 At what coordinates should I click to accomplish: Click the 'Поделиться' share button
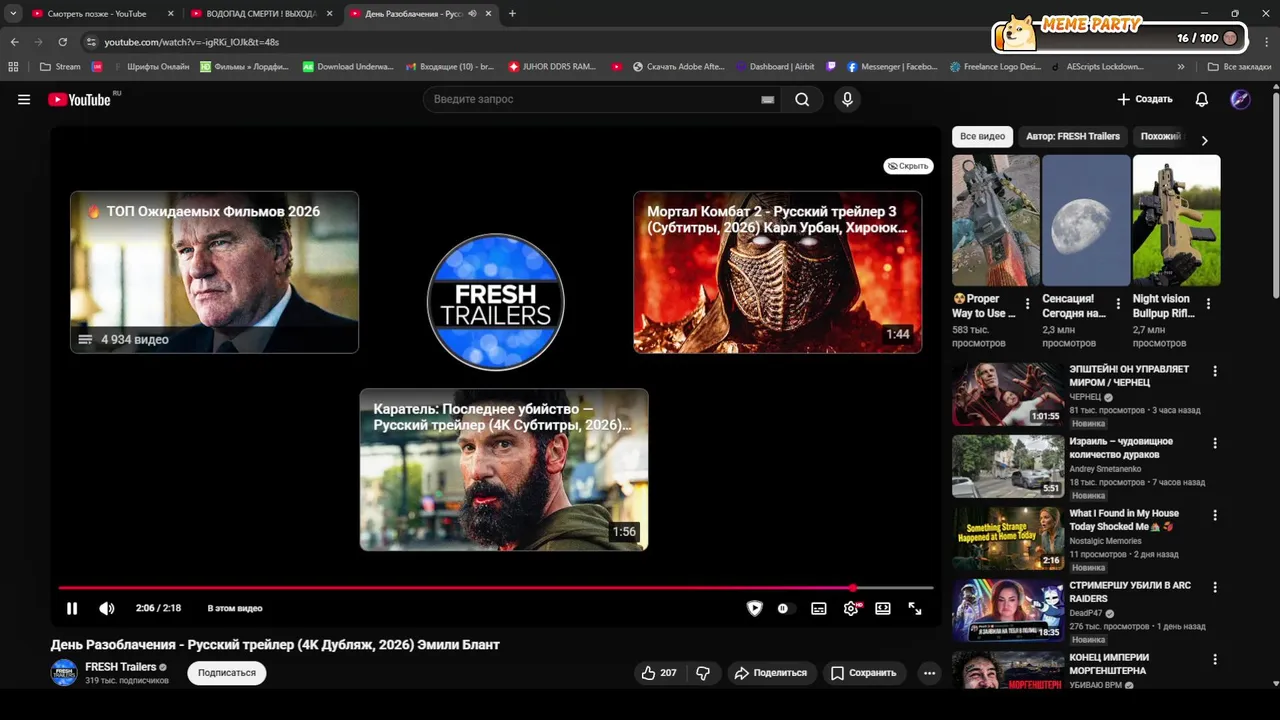pyautogui.click(x=770, y=673)
